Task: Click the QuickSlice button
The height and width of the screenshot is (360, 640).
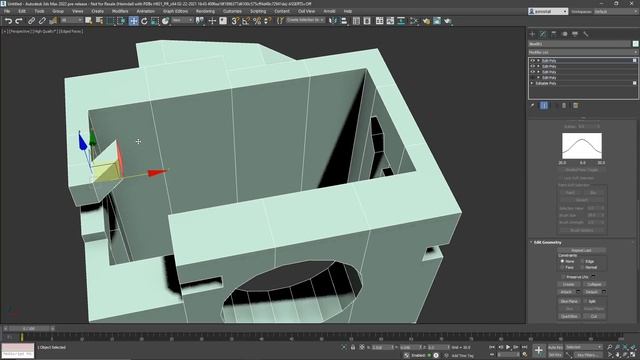Action: click(569, 316)
